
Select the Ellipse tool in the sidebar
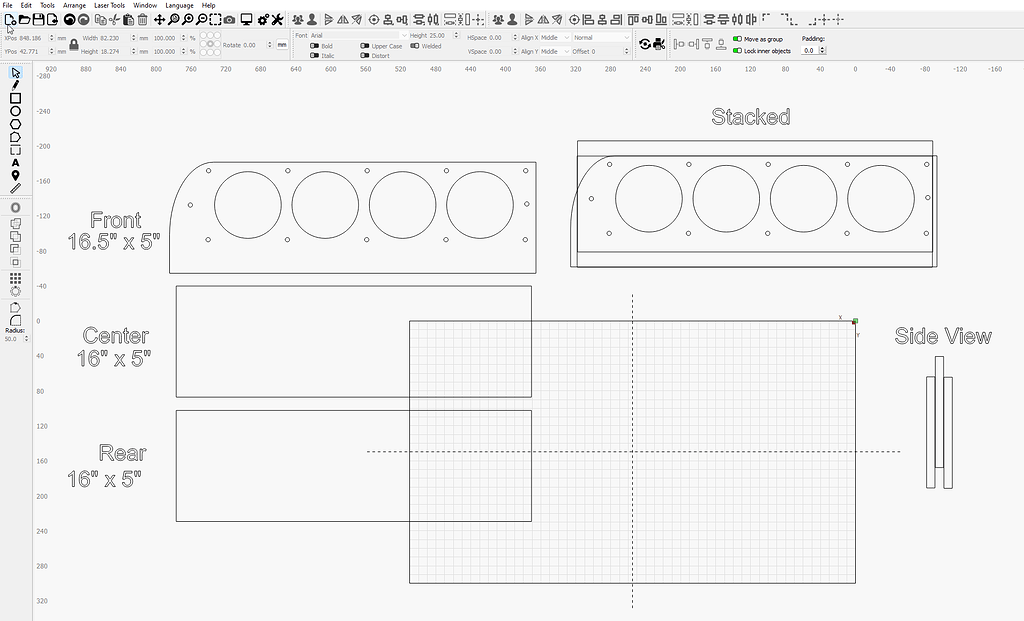14,111
